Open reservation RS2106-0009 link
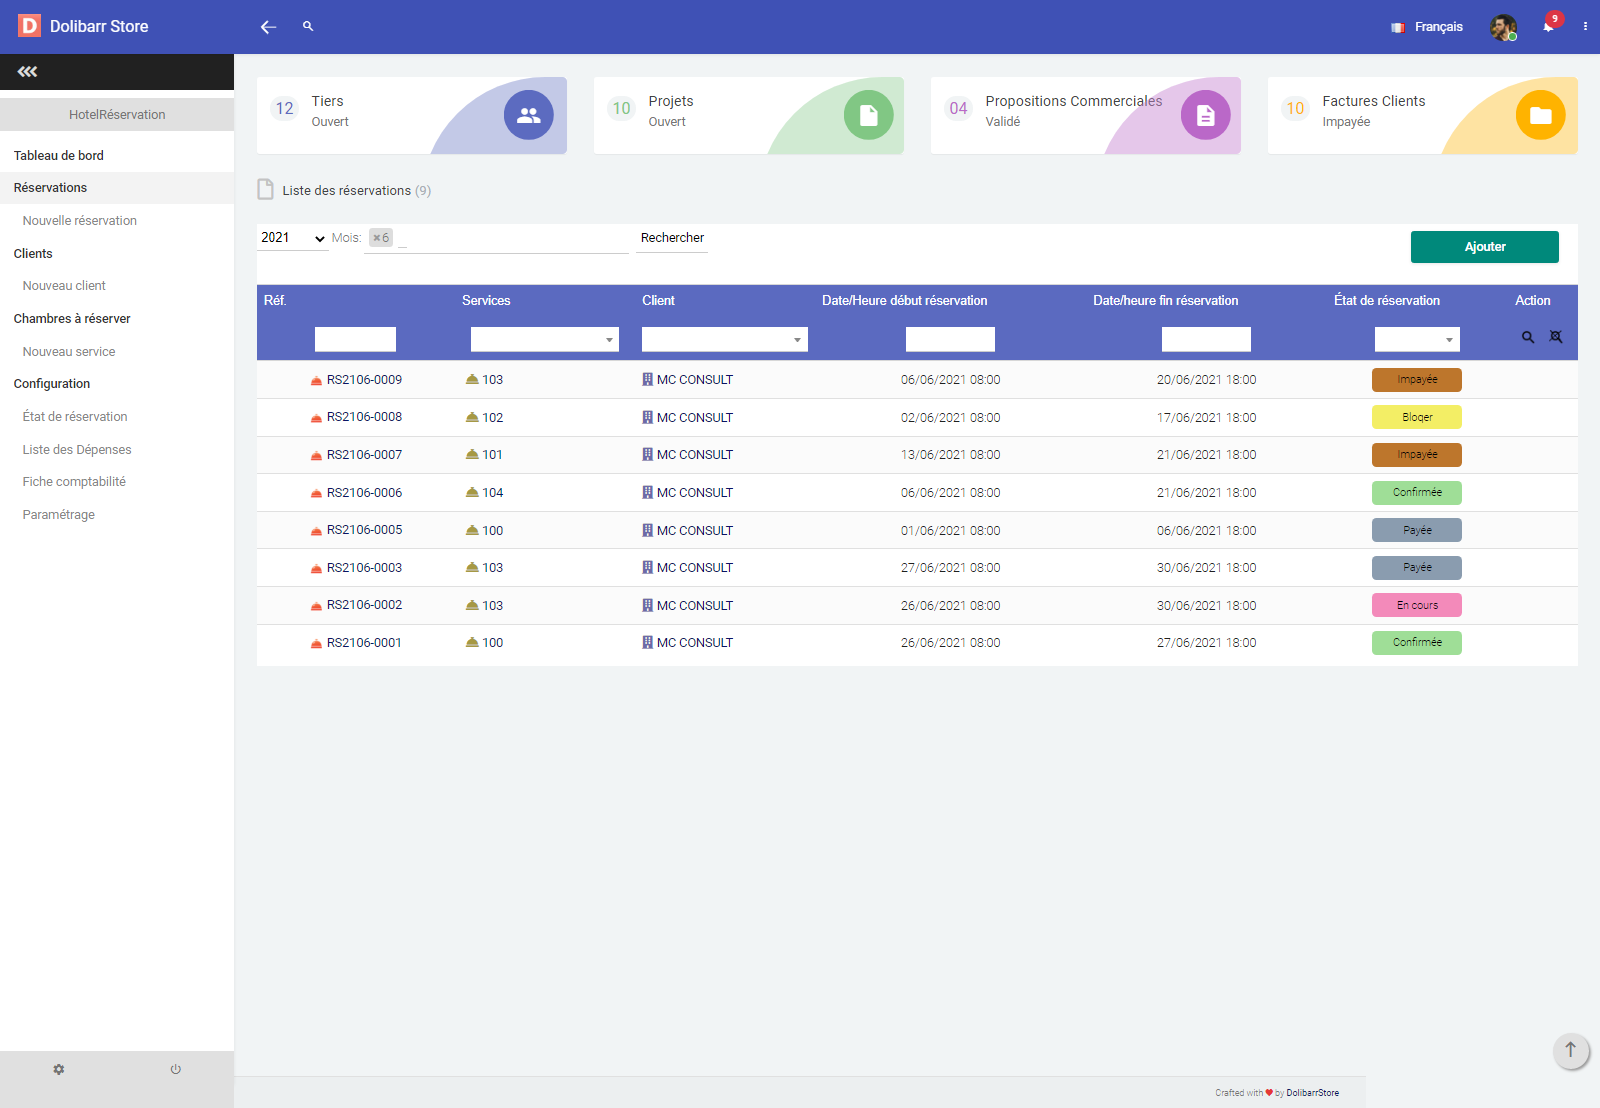The height and width of the screenshot is (1108, 1600). [x=364, y=380]
